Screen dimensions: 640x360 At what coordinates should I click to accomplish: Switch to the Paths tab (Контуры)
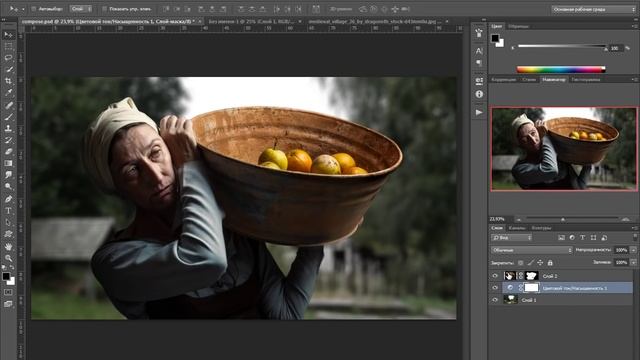[541, 228]
